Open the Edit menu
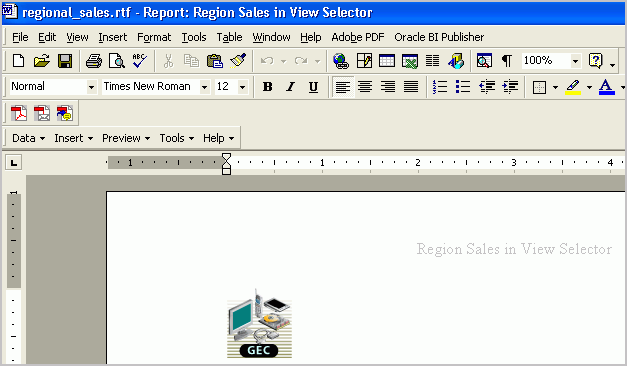627x366 pixels. 47,37
